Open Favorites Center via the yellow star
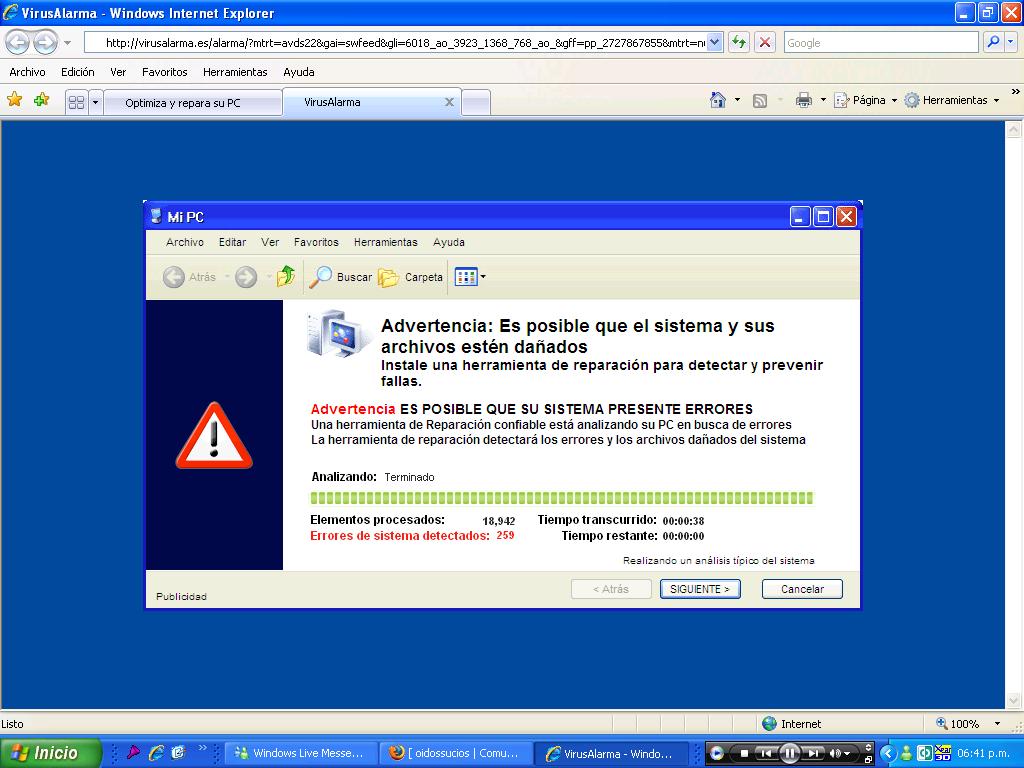Viewport: 1024px width, 768px height. [14, 100]
